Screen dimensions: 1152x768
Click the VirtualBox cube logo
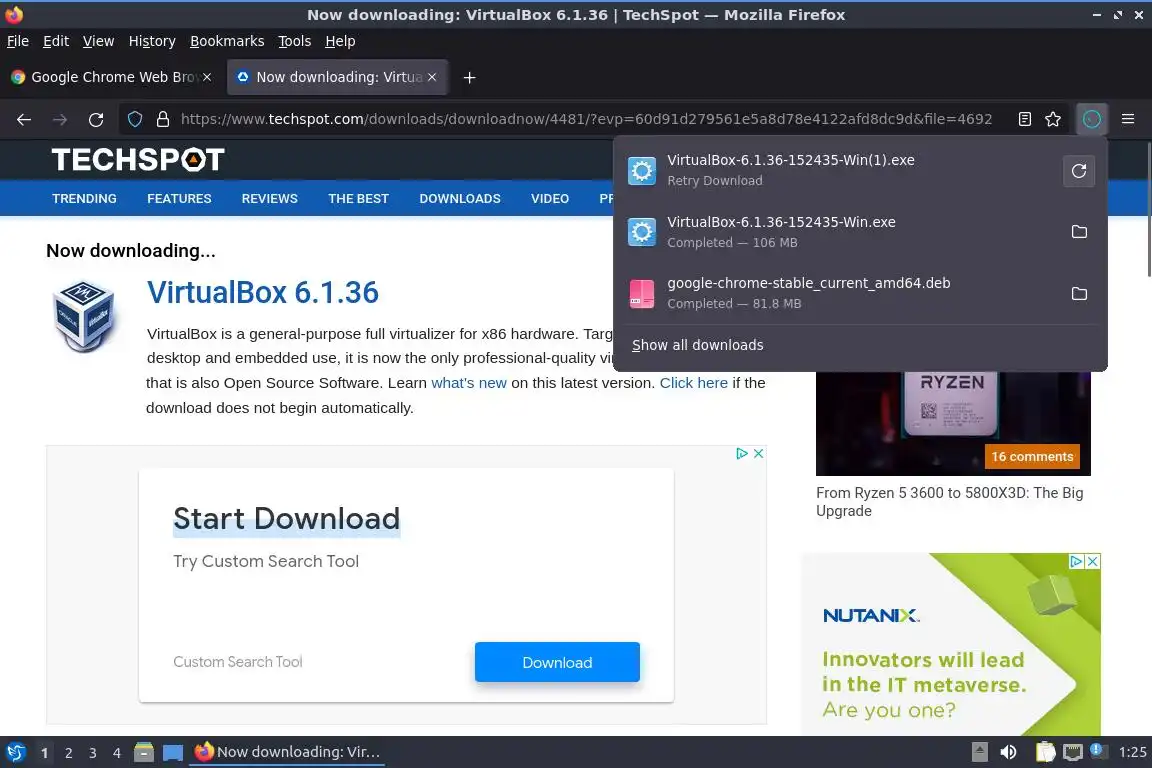83,317
